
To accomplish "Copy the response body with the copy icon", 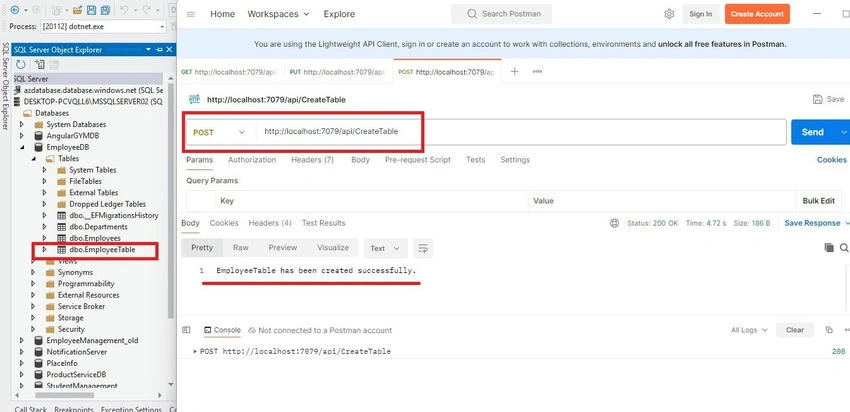I will click(x=829, y=248).
